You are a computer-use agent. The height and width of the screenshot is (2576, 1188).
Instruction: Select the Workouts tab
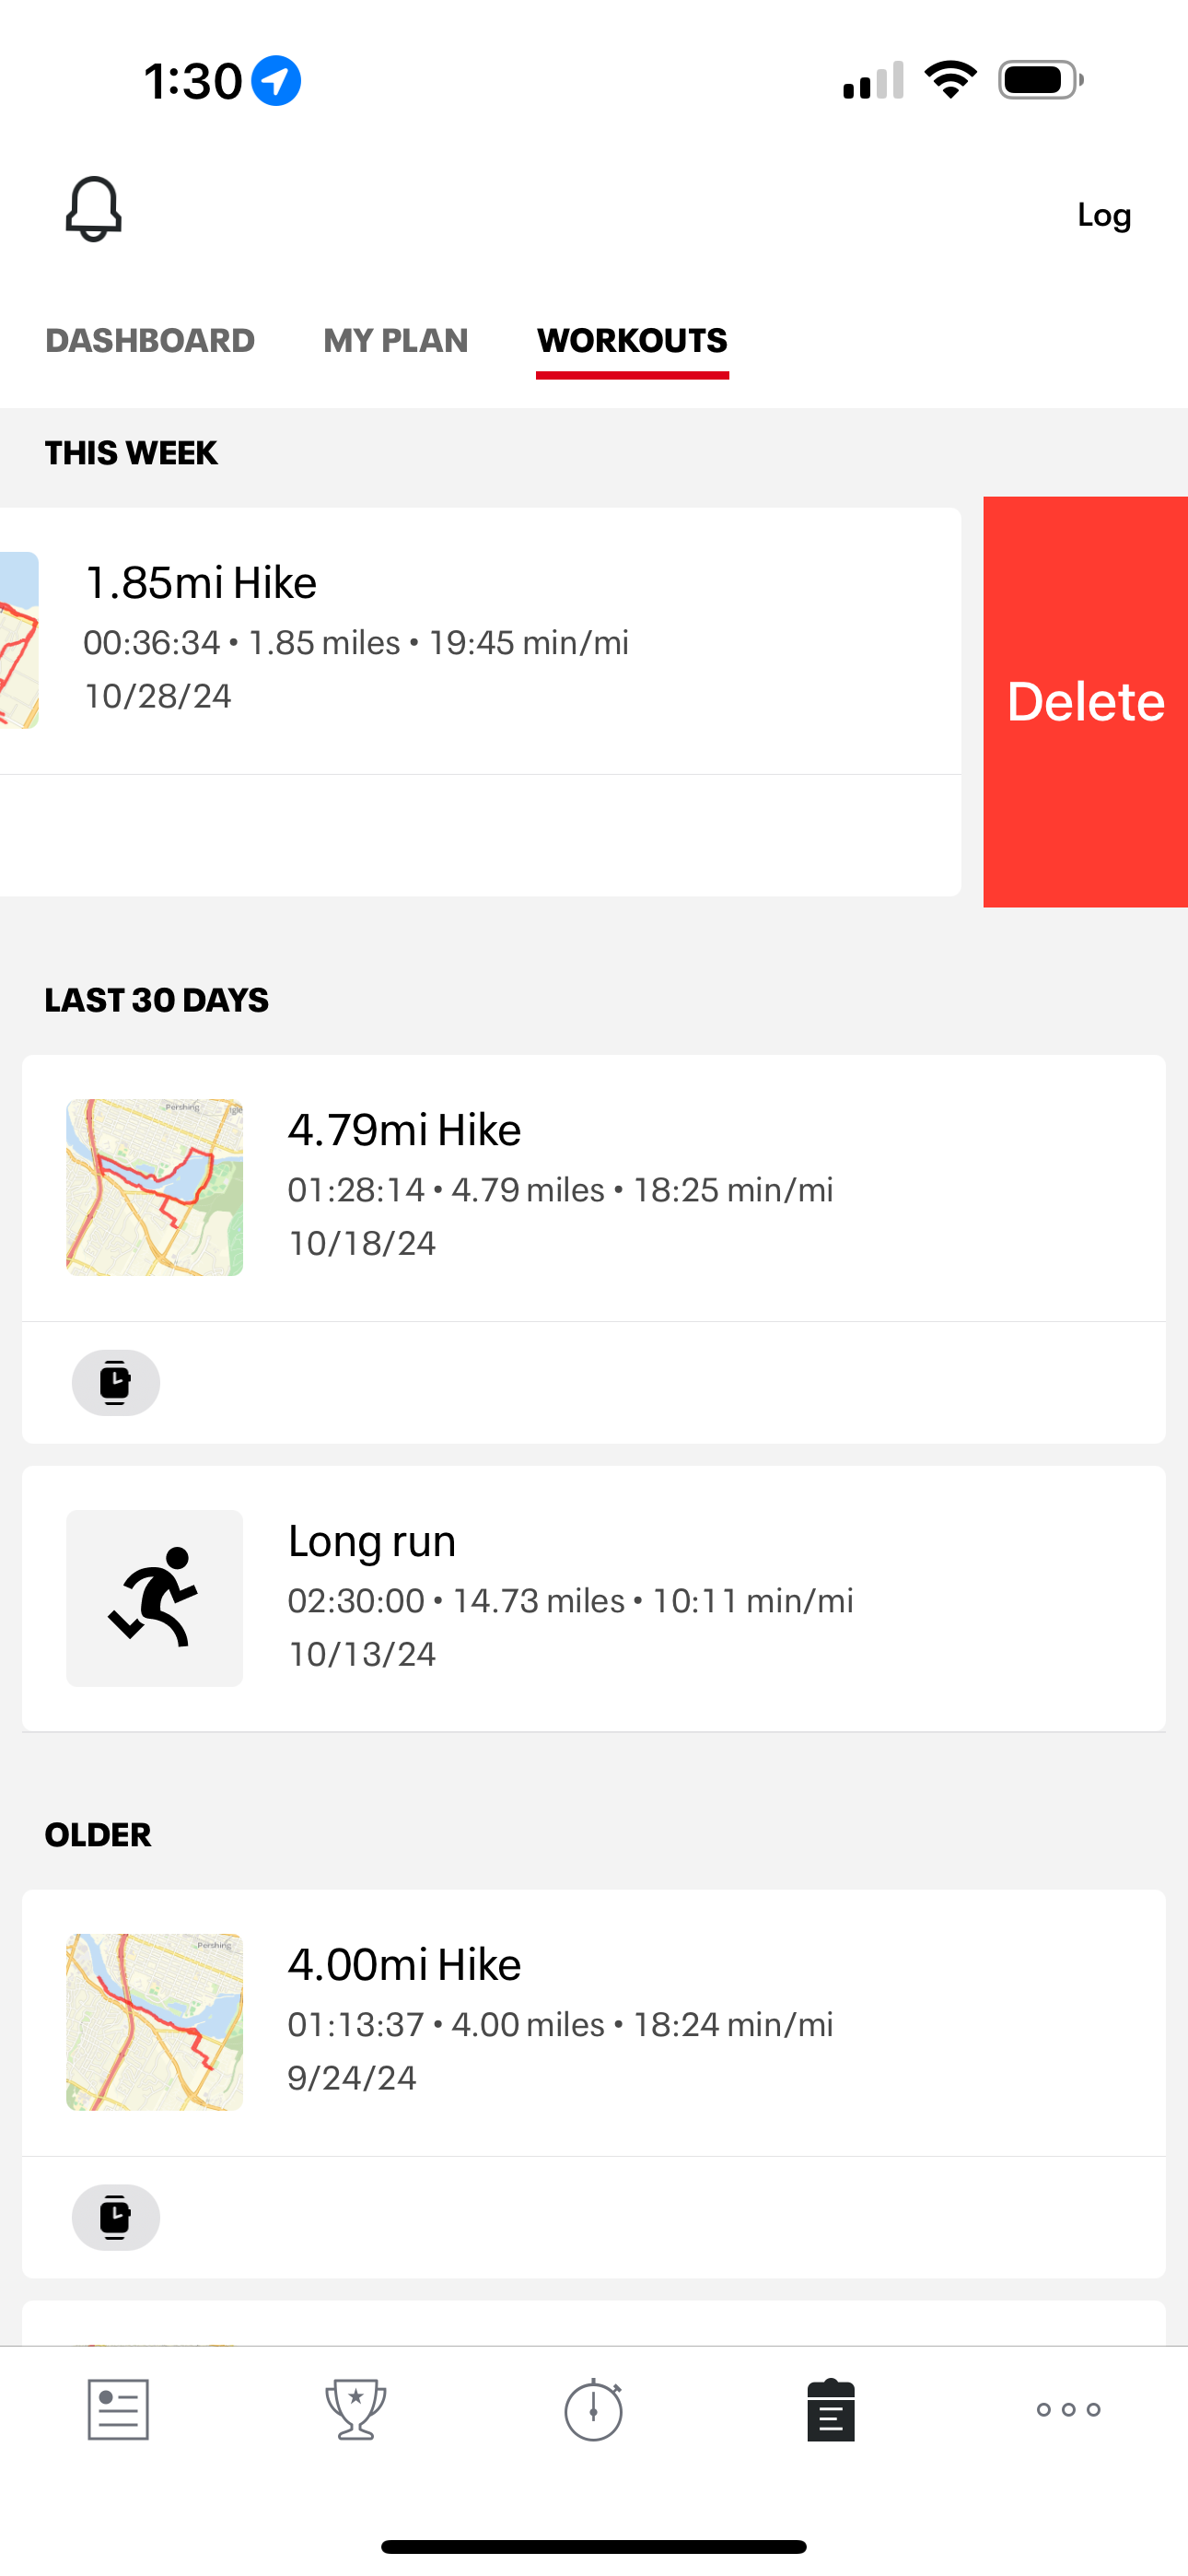632,340
